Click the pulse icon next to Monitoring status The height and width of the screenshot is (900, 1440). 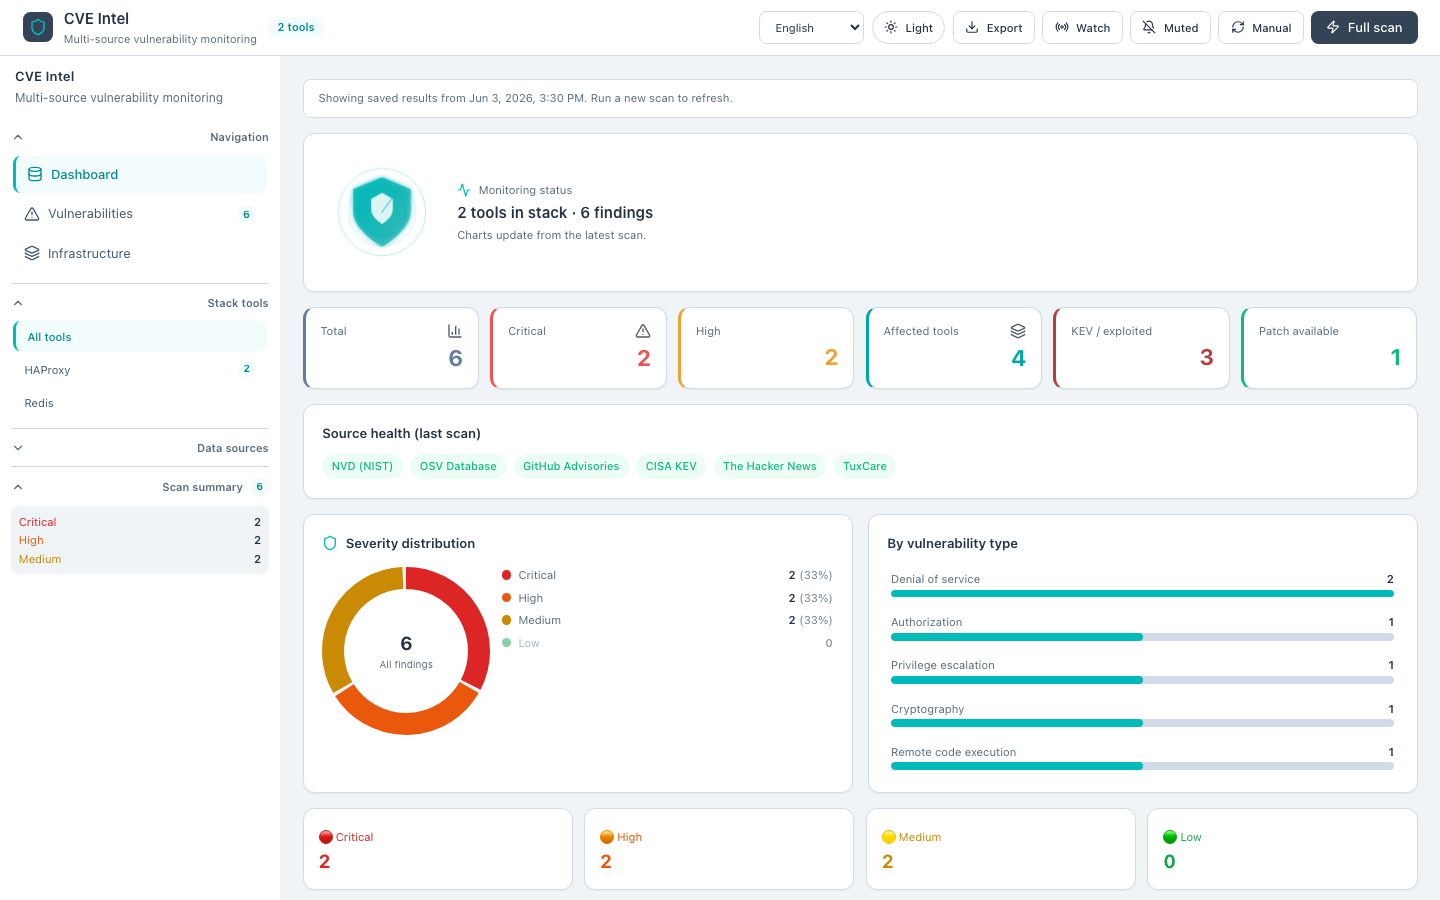(464, 190)
